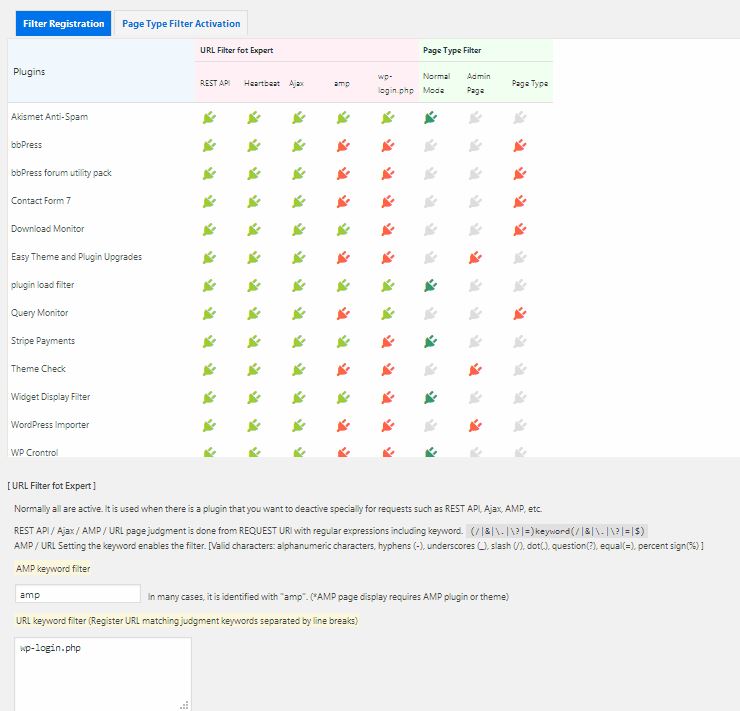This screenshot has width=740, height=711.
Task: Toggle Query Monitor Page Type plug icon
Action: tap(520, 313)
